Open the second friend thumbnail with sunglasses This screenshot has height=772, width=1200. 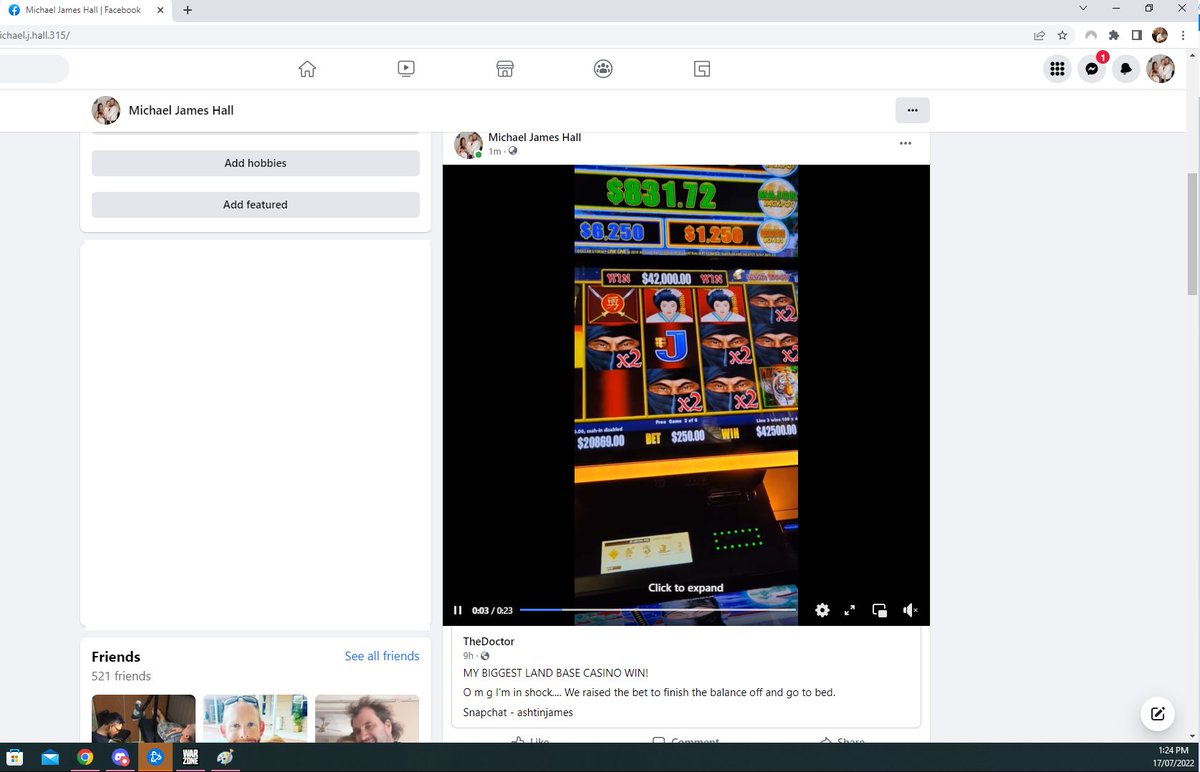(x=255, y=718)
